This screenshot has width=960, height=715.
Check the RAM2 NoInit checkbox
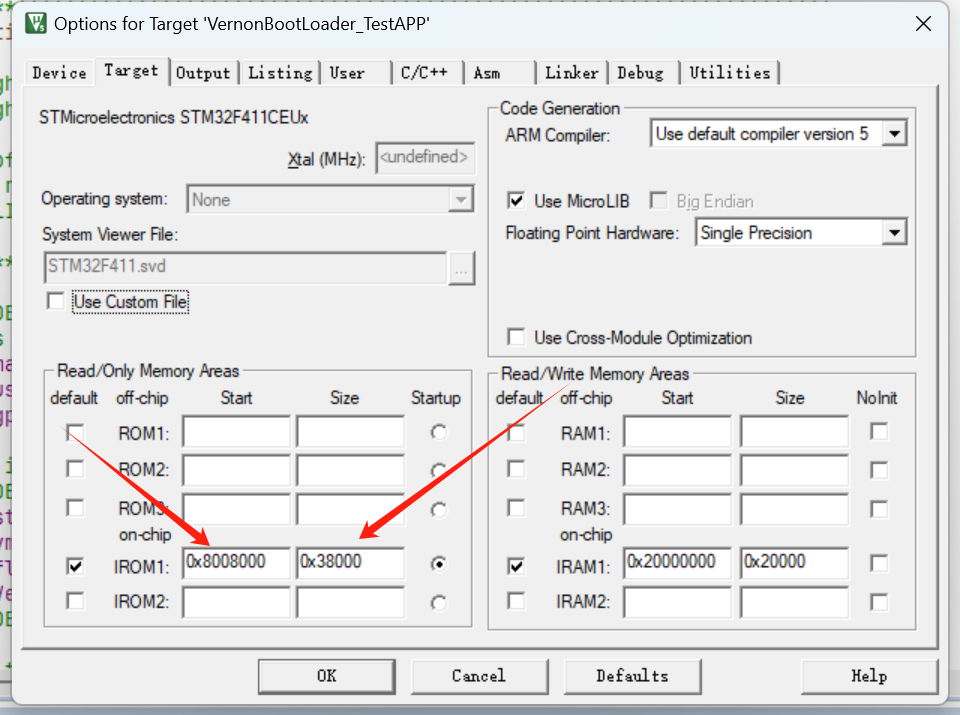click(x=879, y=470)
